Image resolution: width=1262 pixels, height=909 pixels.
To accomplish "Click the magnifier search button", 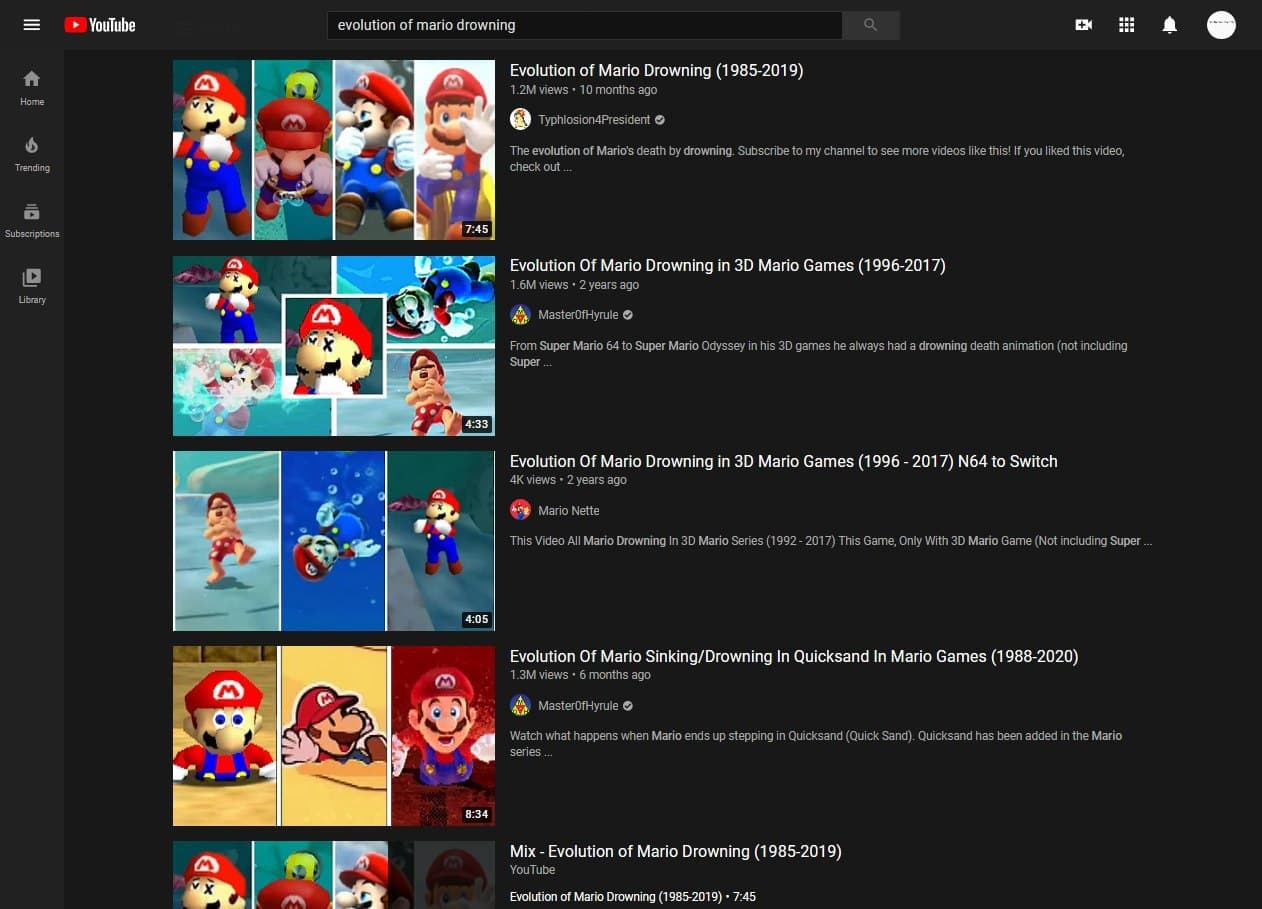I will pyautogui.click(x=870, y=25).
